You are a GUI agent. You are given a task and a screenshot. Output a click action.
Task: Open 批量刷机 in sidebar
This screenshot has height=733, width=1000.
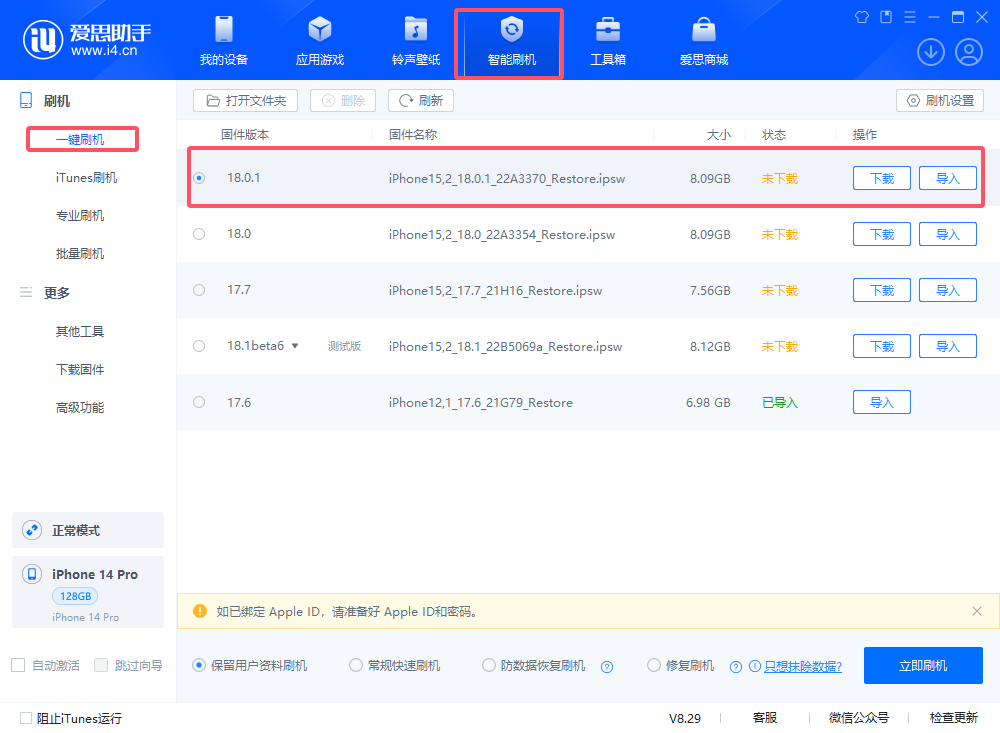click(80, 254)
